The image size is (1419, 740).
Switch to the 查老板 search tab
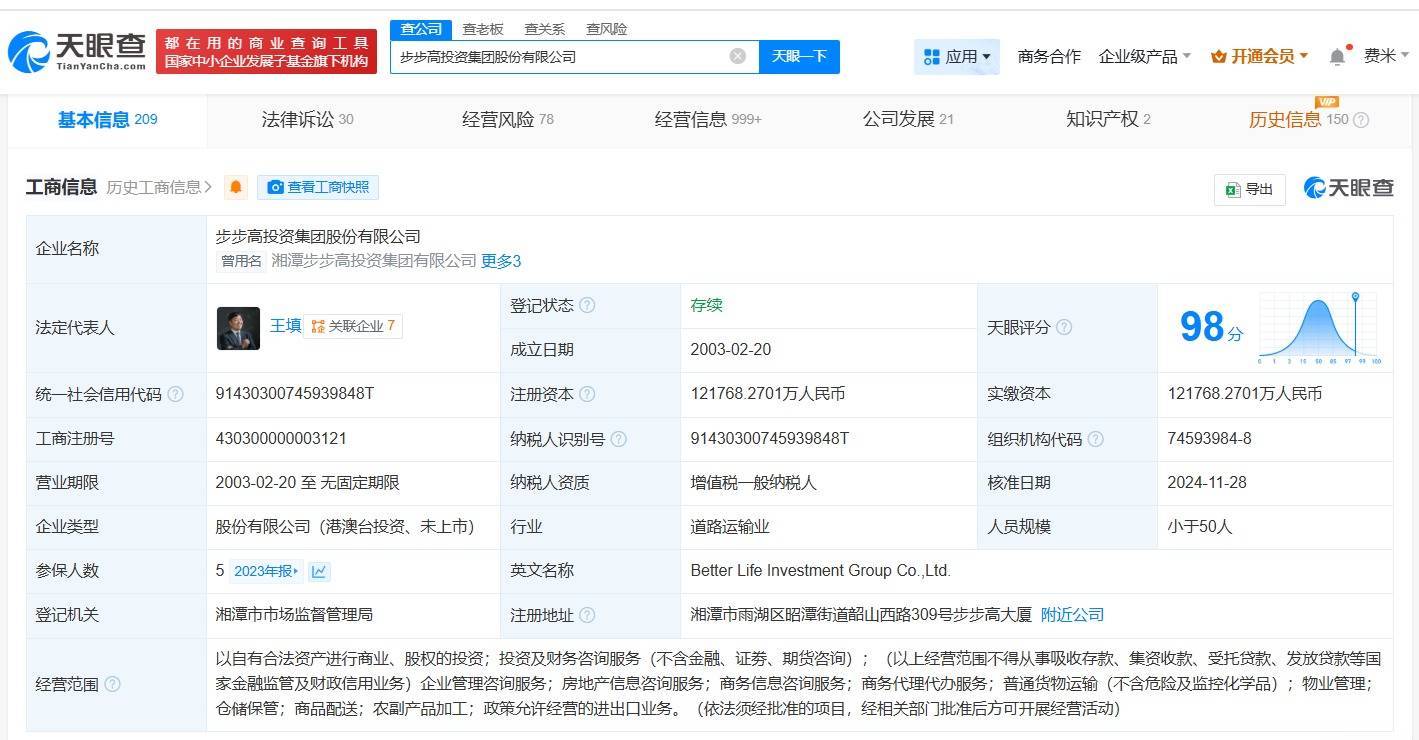[x=483, y=29]
